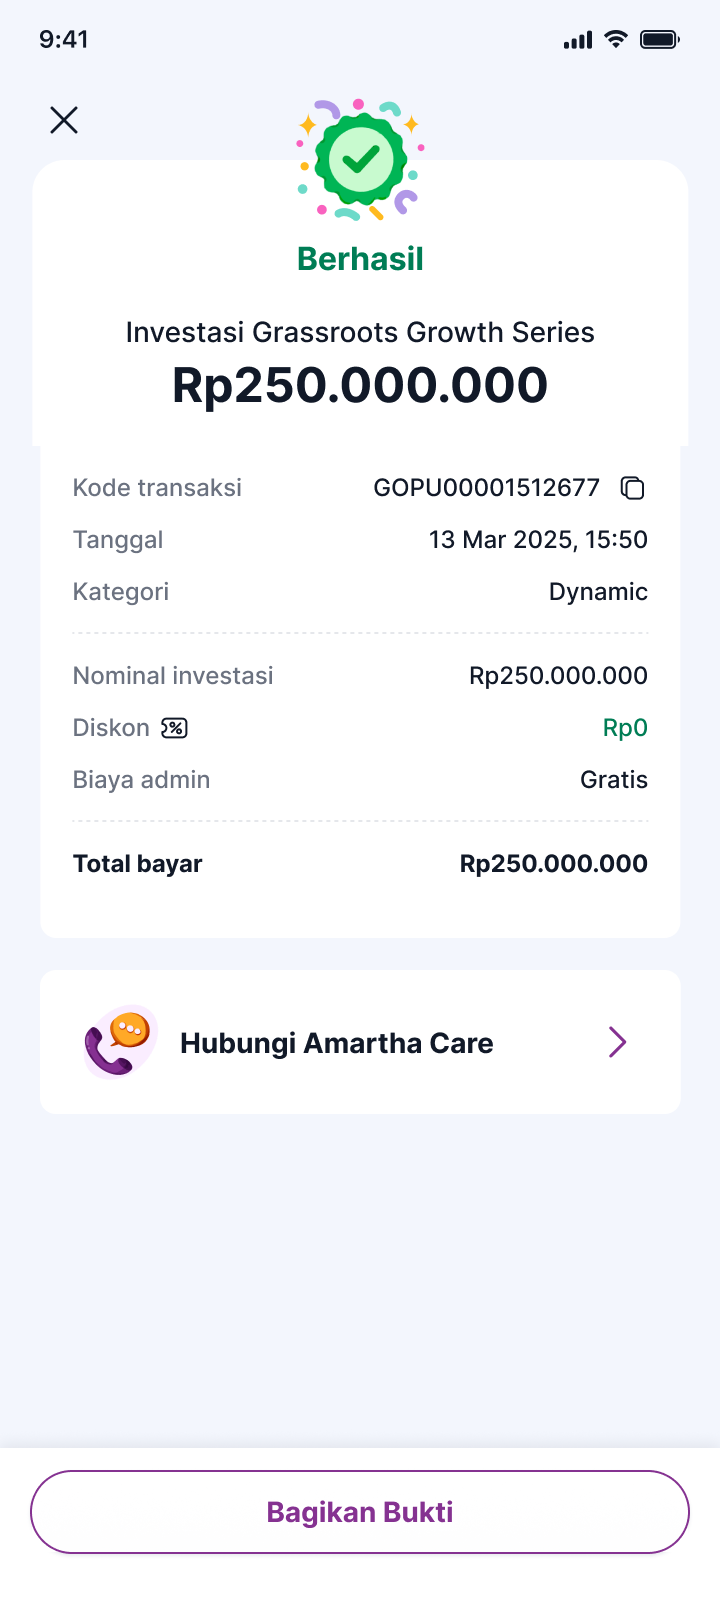Close the success screen with X icon

tap(64, 120)
